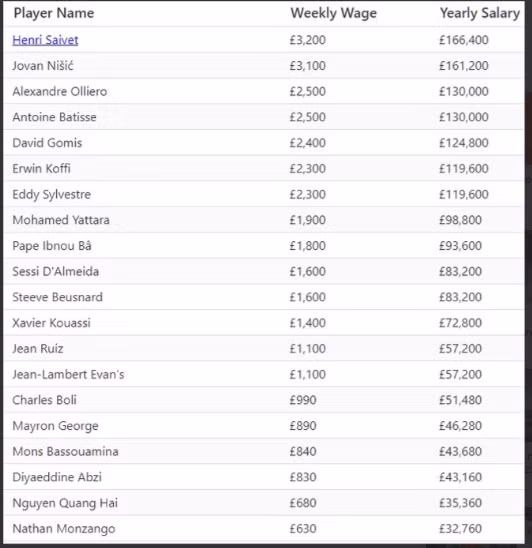Click the Player Name column header
Viewport: 532px width, 548px height.
[54, 13]
